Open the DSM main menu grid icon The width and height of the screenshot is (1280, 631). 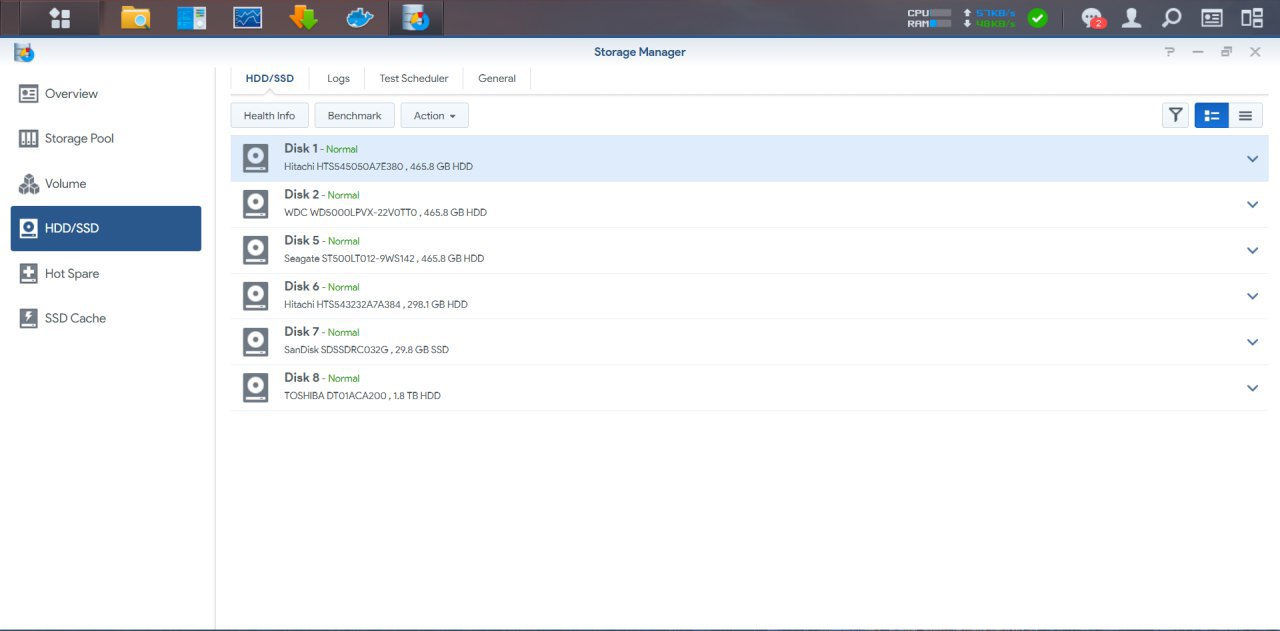[x=60, y=18]
